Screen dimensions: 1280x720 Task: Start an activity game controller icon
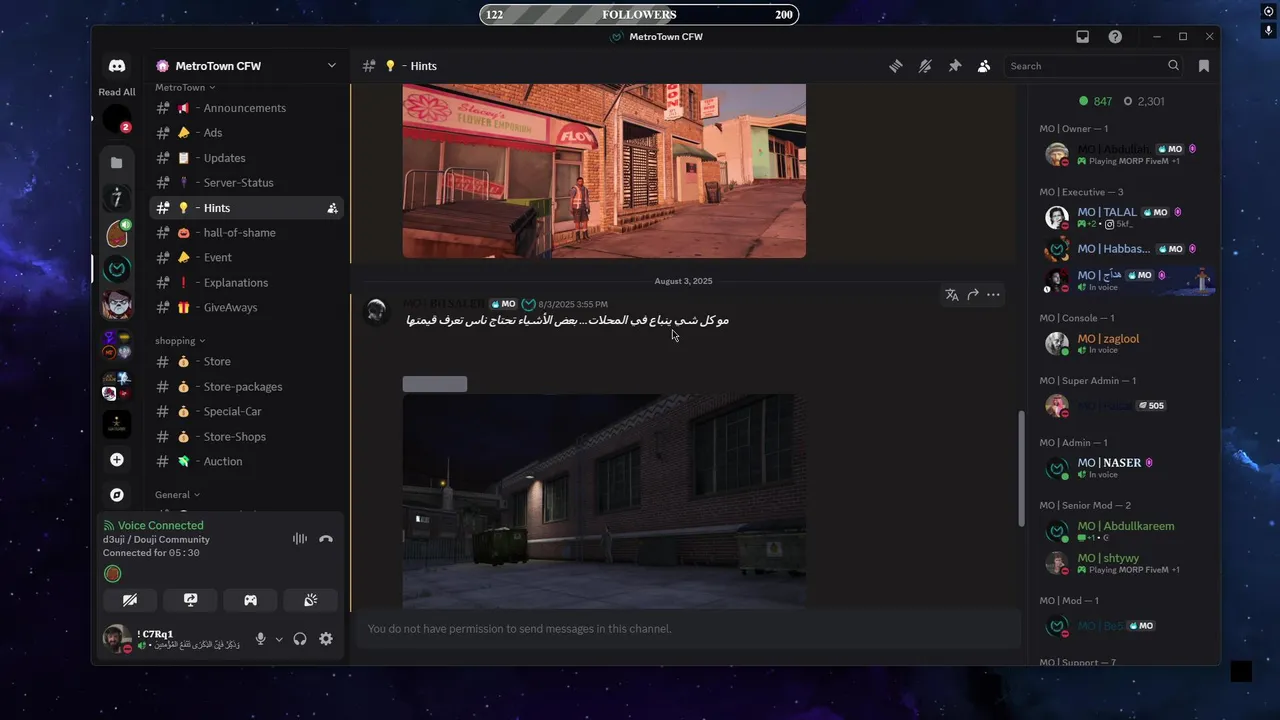[x=250, y=600]
